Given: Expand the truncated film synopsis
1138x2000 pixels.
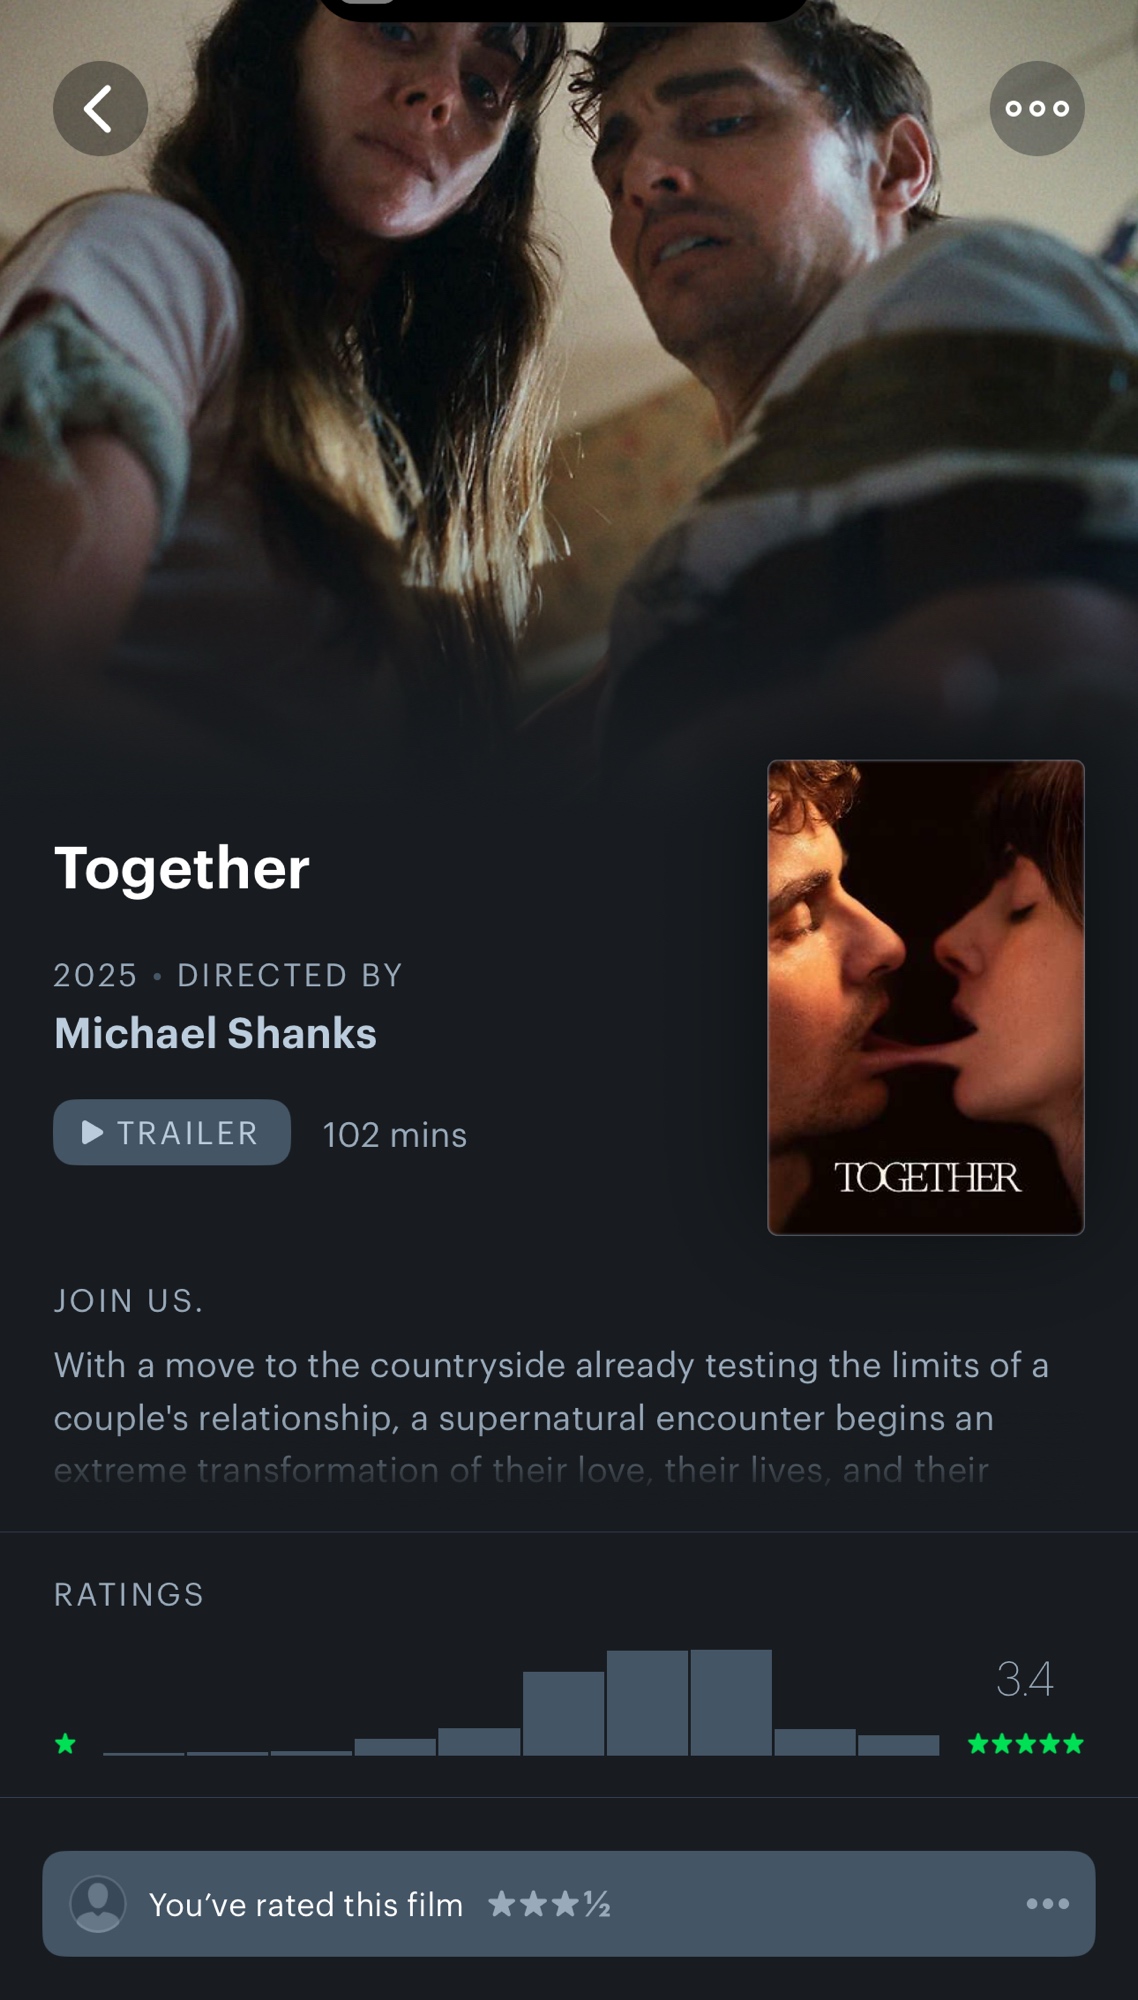Looking at the screenshot, I should click(551, 1417).
